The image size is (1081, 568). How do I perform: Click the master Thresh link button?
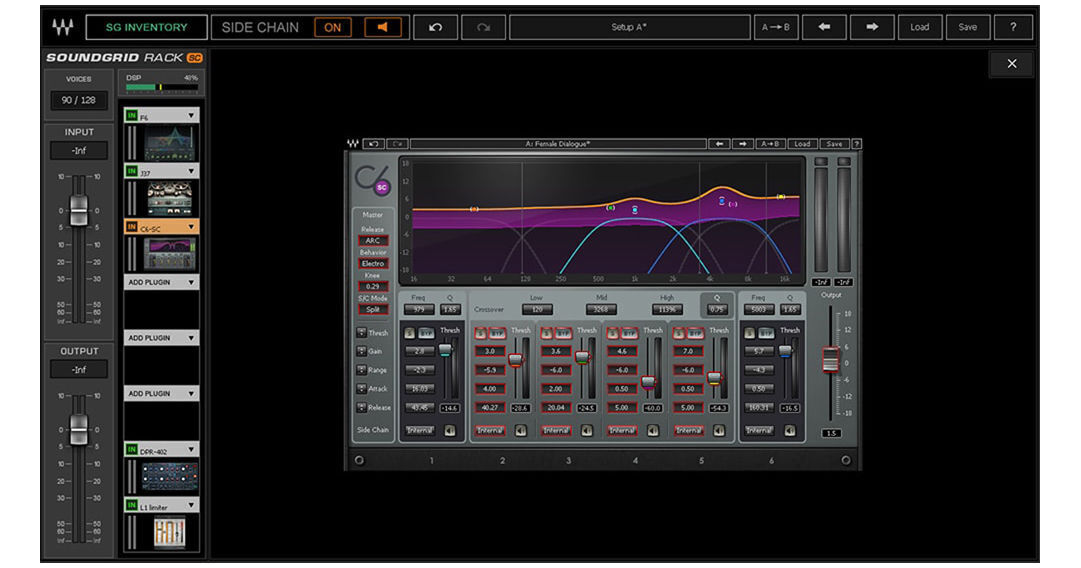(361, 333)
